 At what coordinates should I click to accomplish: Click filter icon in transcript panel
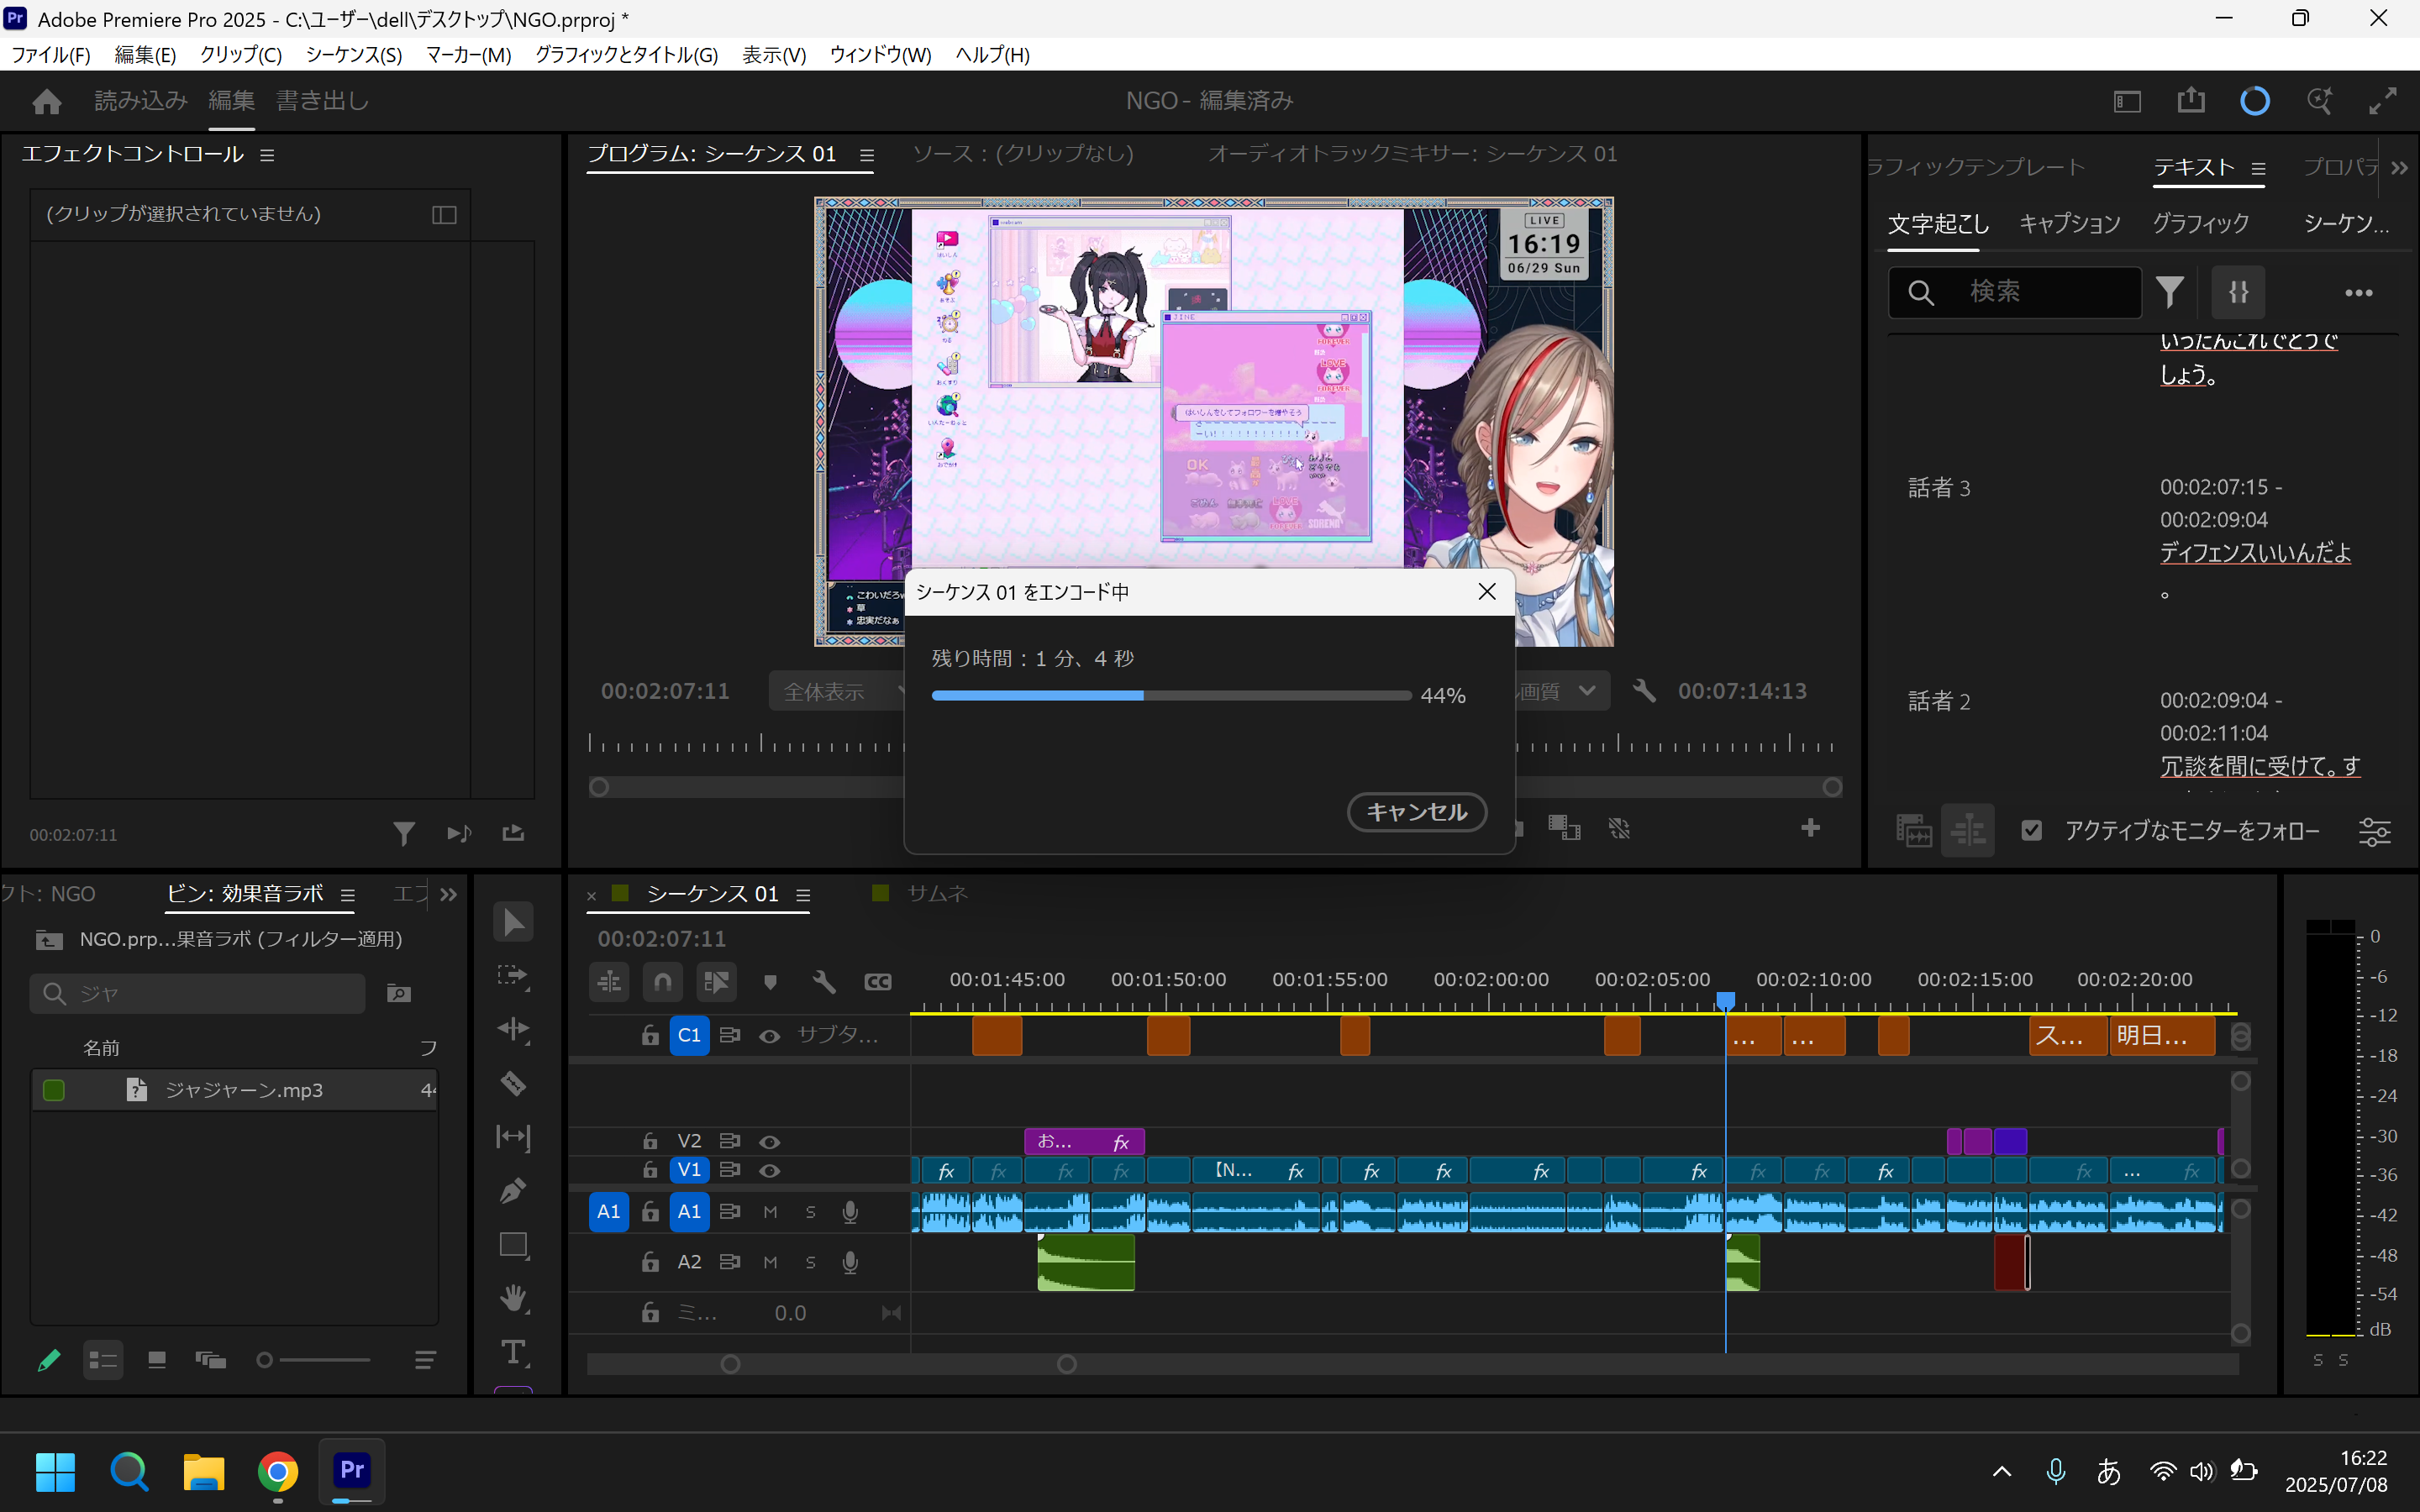coord(2170,292)
